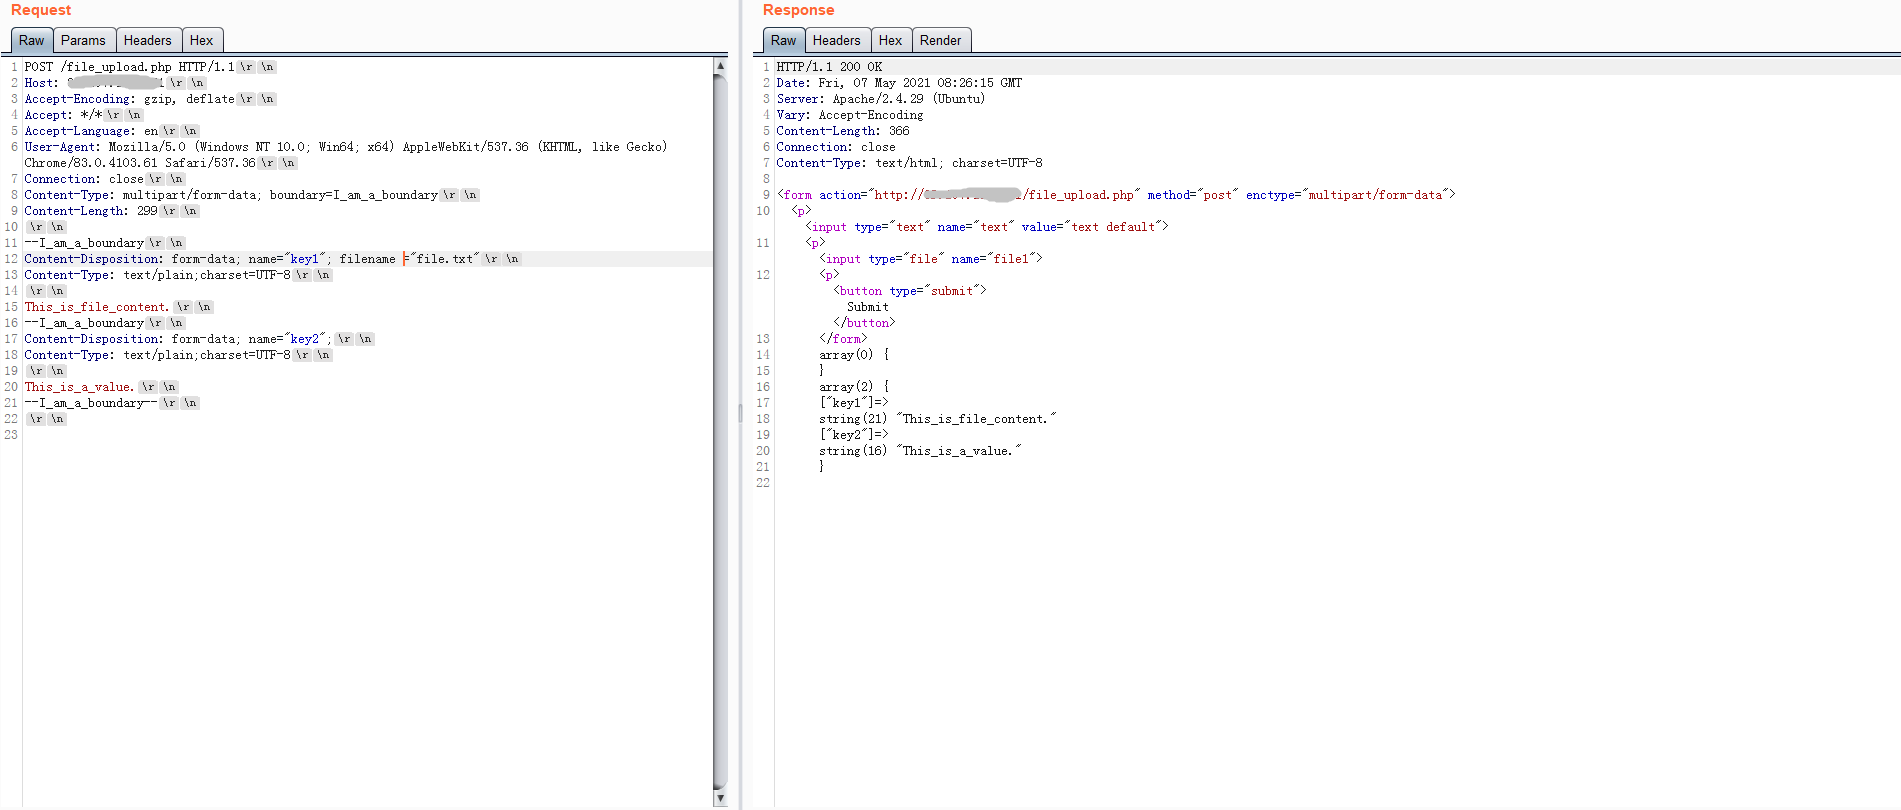
Task: Switch to the Request Params tab
Action: click(83, 41)
